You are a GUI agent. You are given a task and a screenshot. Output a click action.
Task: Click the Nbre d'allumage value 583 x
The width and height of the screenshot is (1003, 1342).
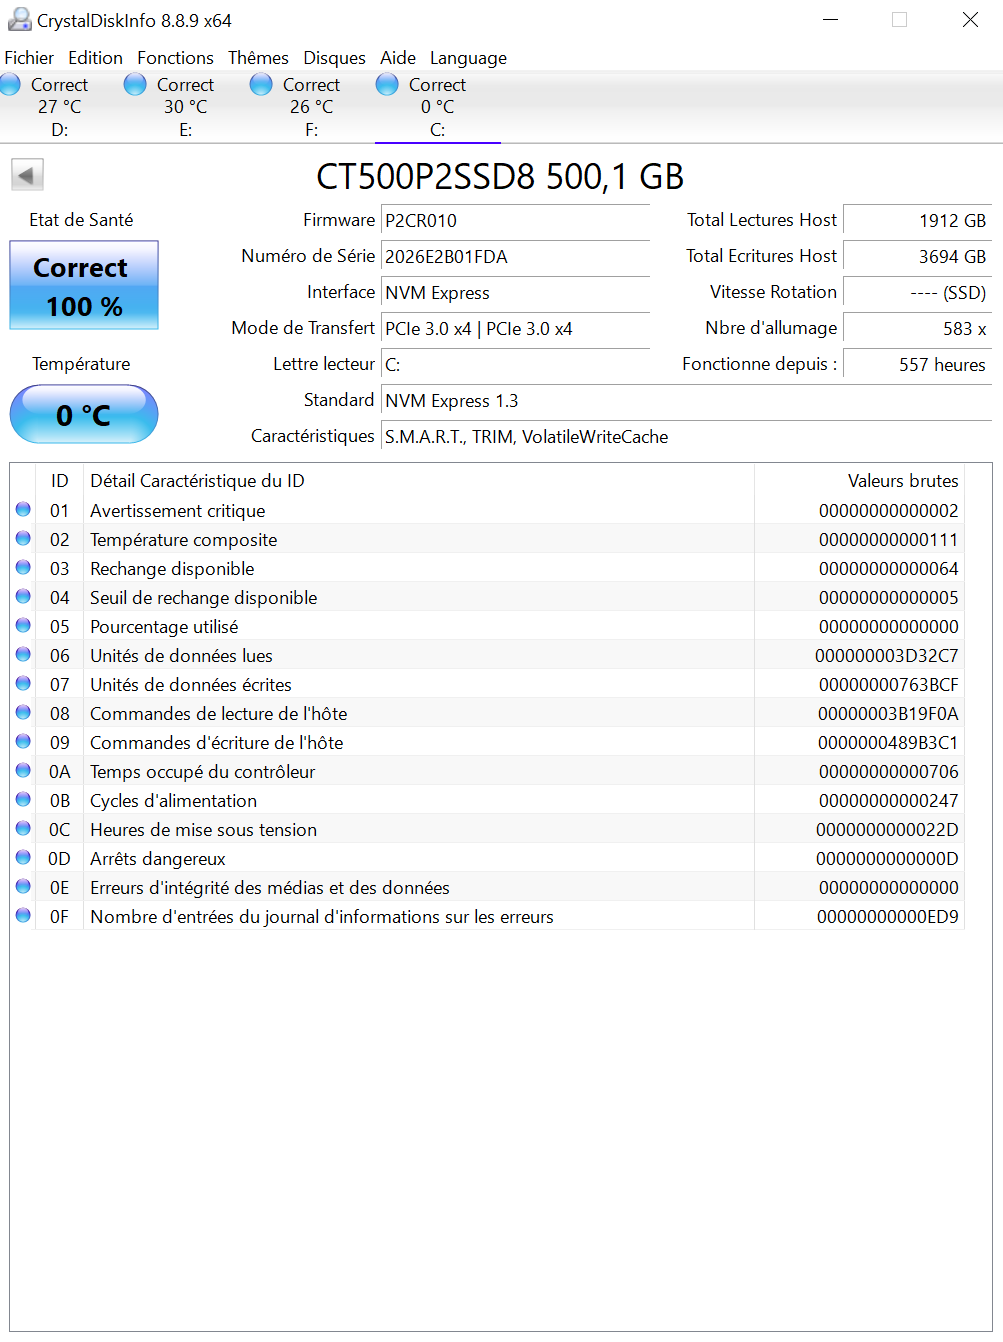(x=918, y=329)
